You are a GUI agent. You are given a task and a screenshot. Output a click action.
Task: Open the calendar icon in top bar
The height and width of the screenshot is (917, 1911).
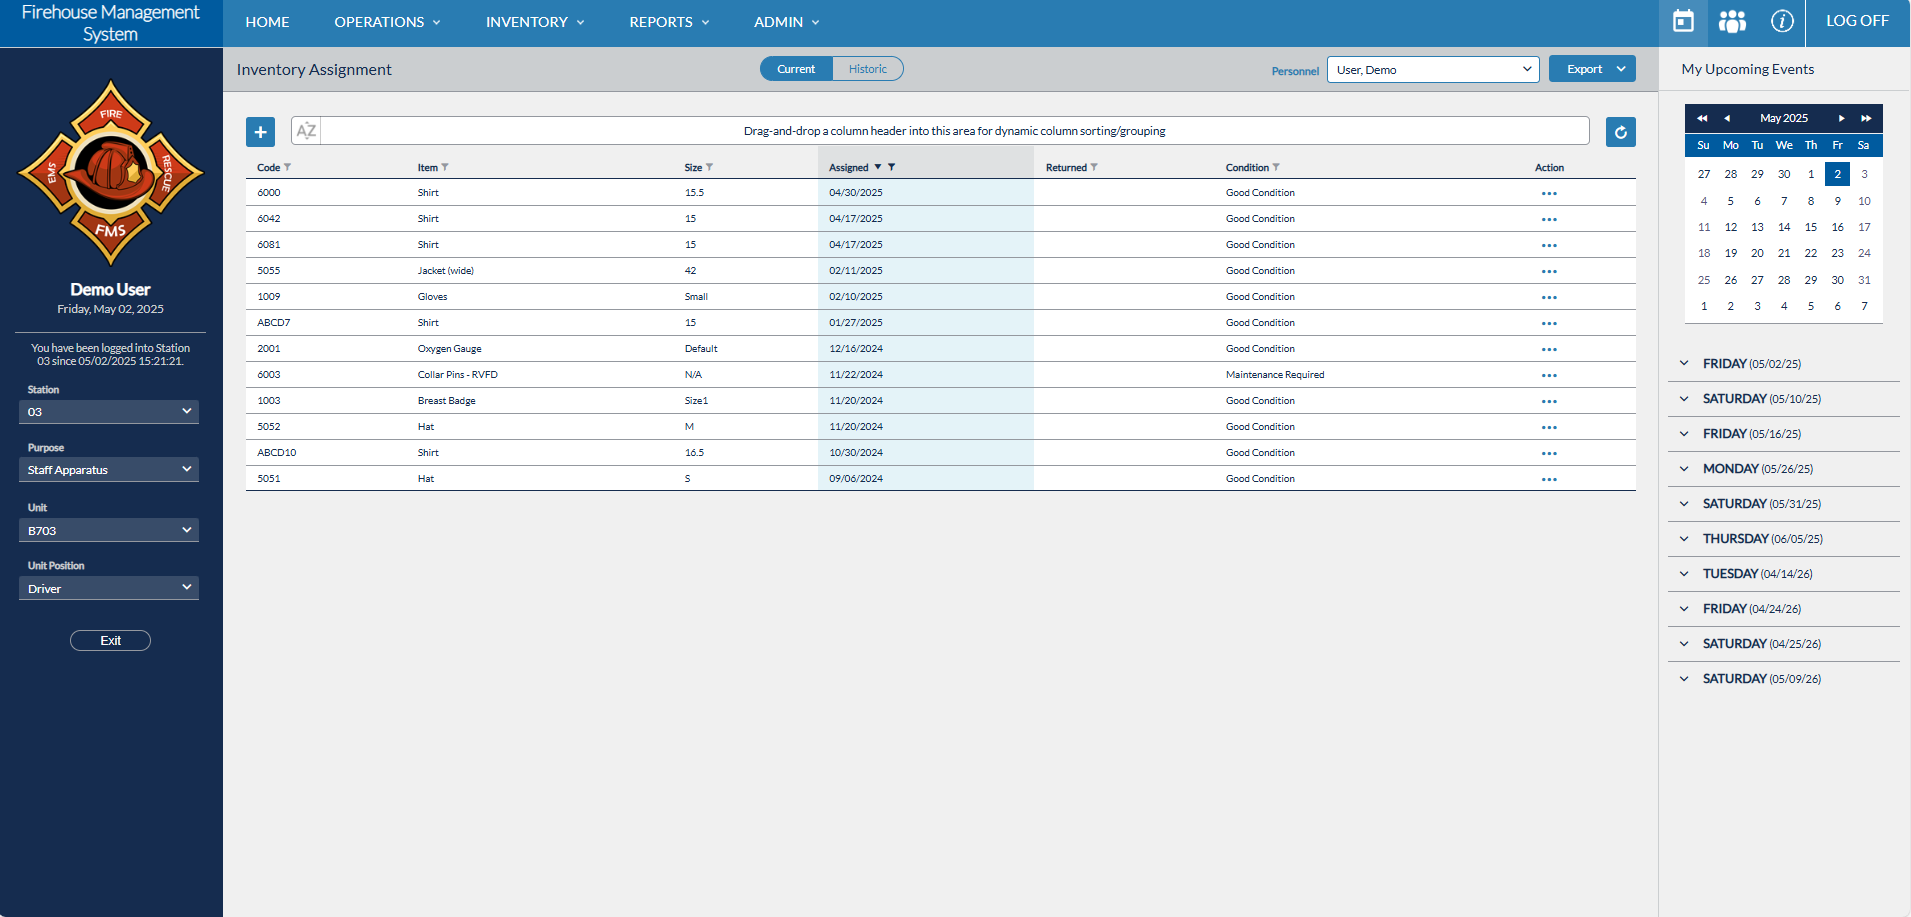click(x=1684, y=21)
